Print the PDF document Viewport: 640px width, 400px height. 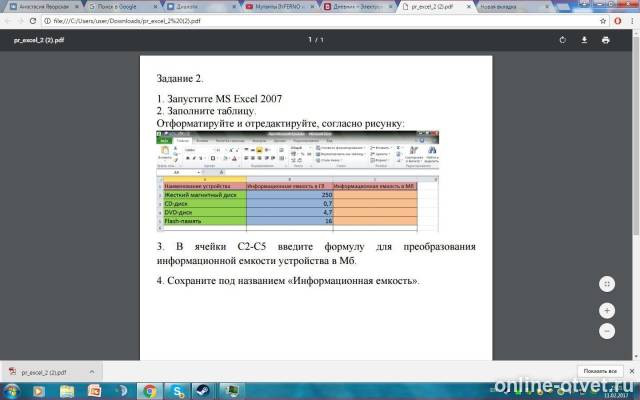pos(605,40)
